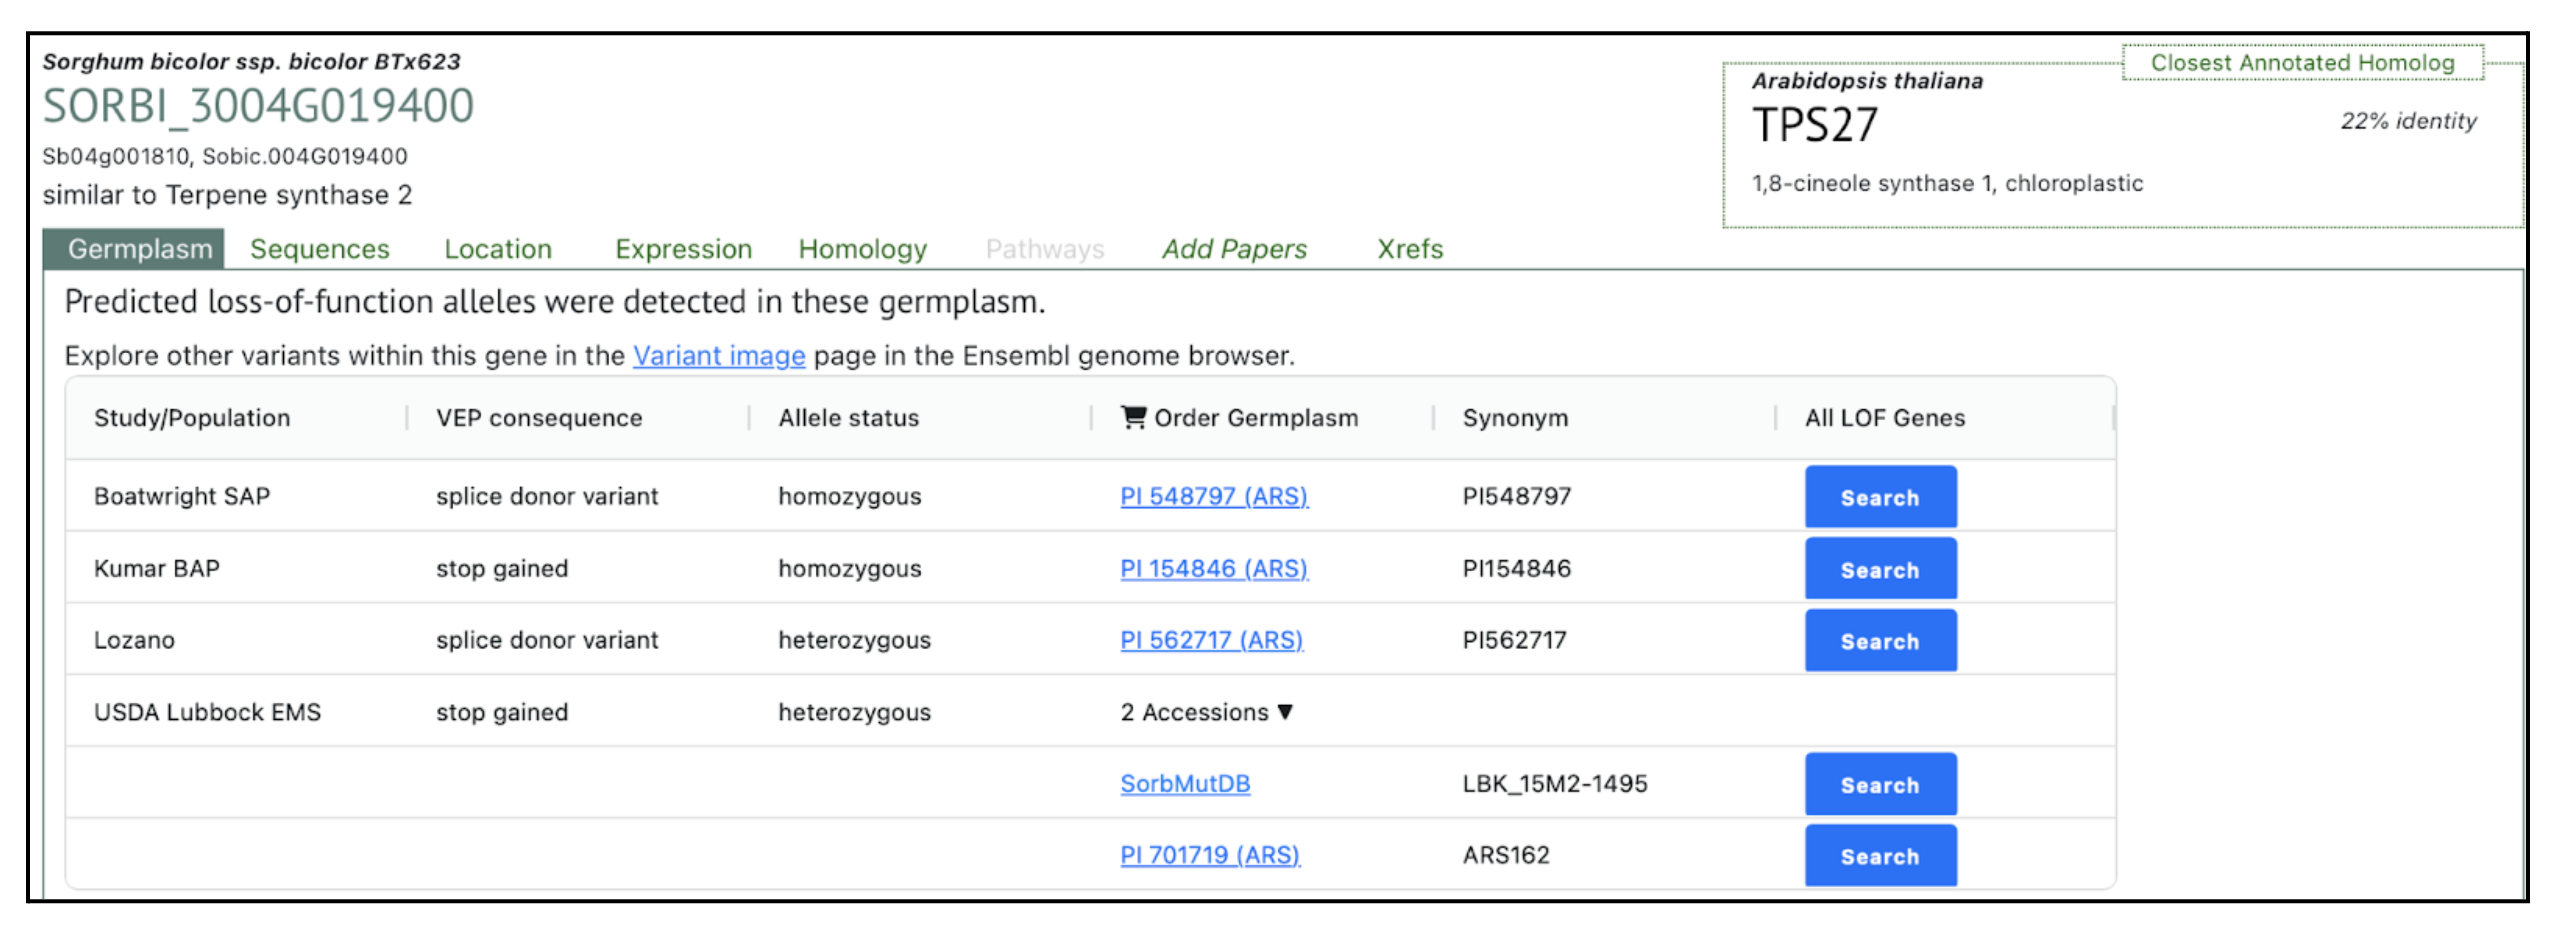Switch to the Location tab
This screenshot has width=2550, height=926.
[x=497, y=249]
